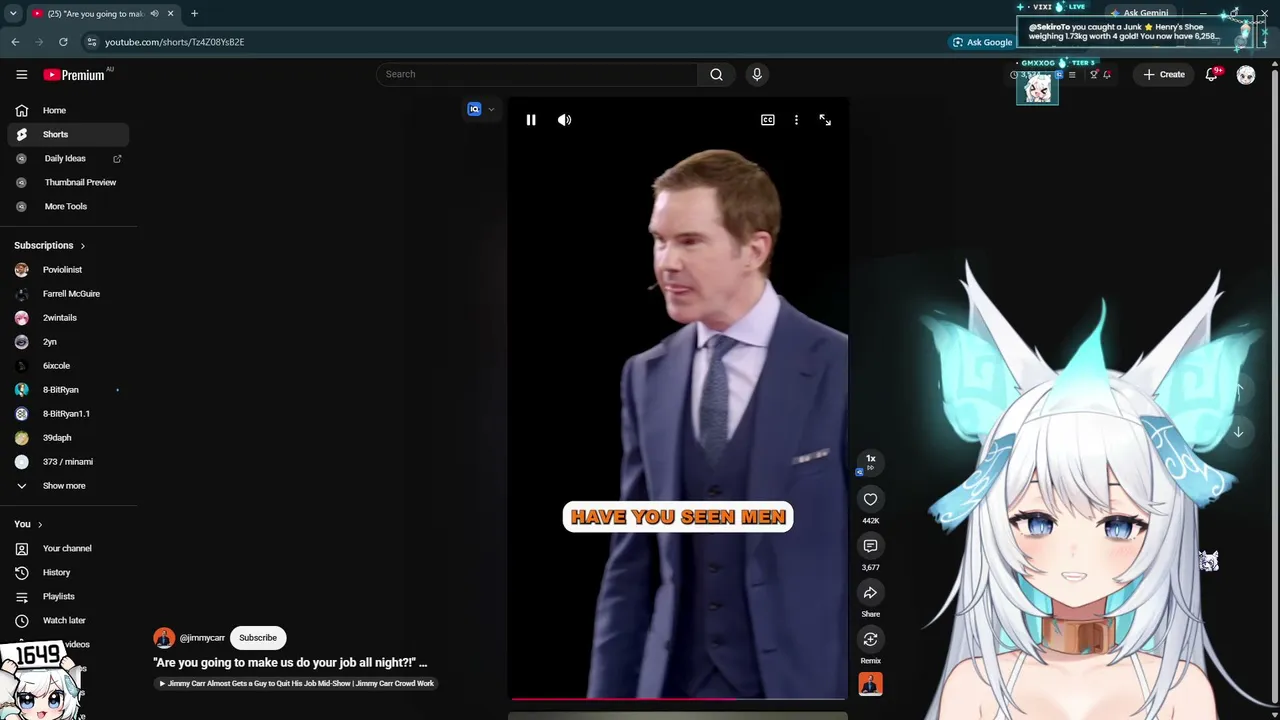Open the extension trophy icon near Create
Viewport: 1280px width, 720px height.
[x=1094, y=75]
